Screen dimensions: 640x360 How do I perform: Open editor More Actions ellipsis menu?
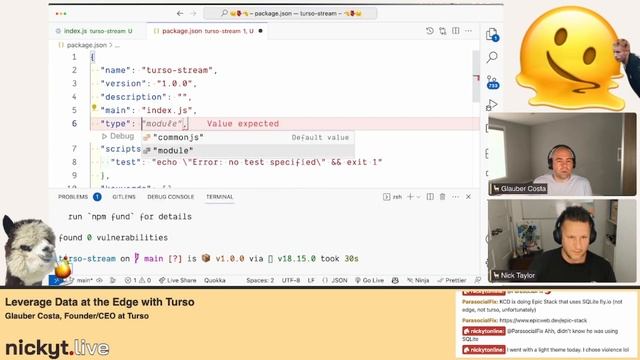[468, 31]
